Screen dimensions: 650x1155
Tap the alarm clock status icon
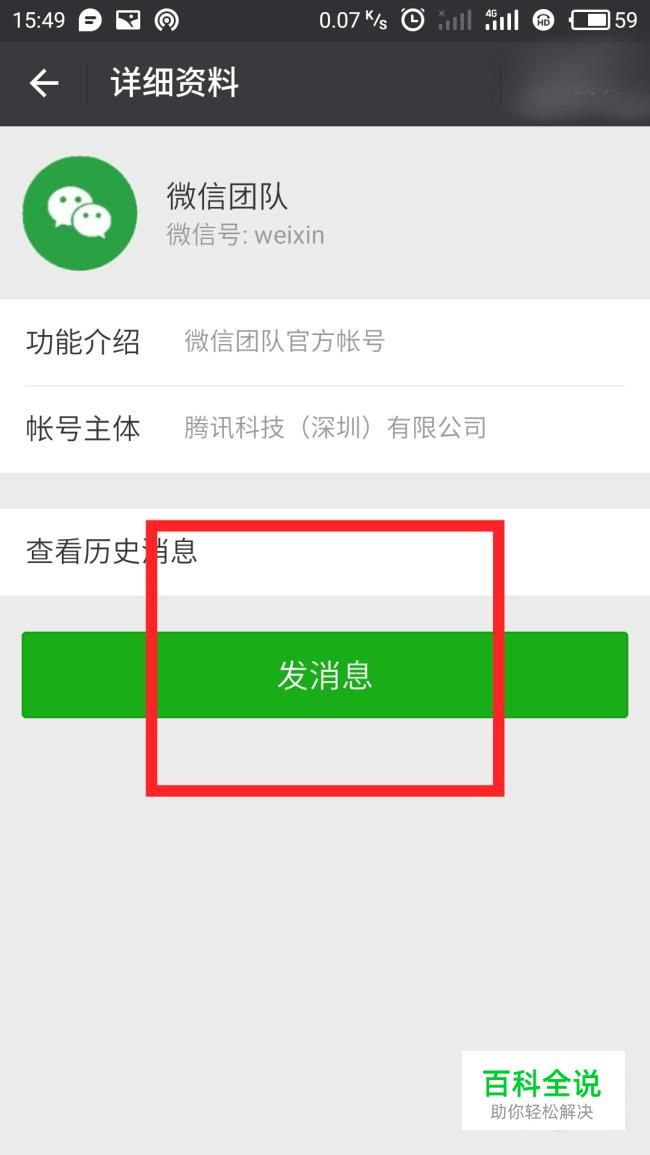[x=413, y=20]
